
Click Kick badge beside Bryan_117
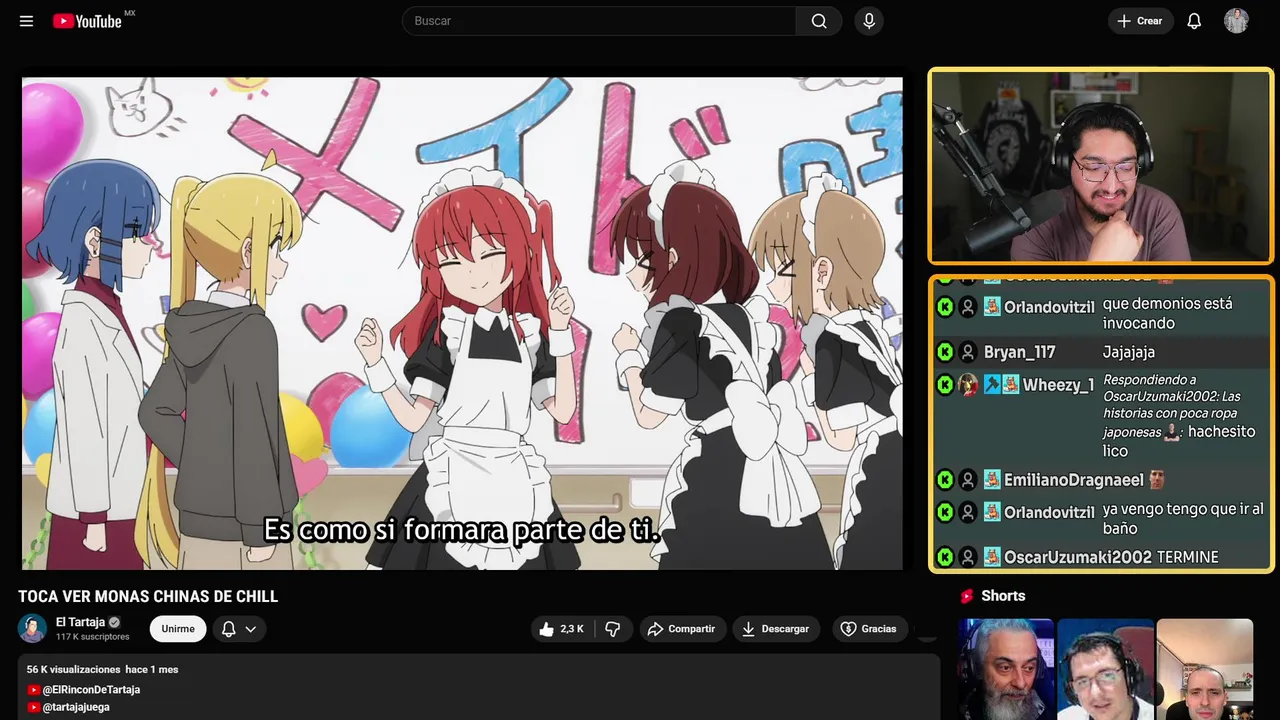pos(945,352)
